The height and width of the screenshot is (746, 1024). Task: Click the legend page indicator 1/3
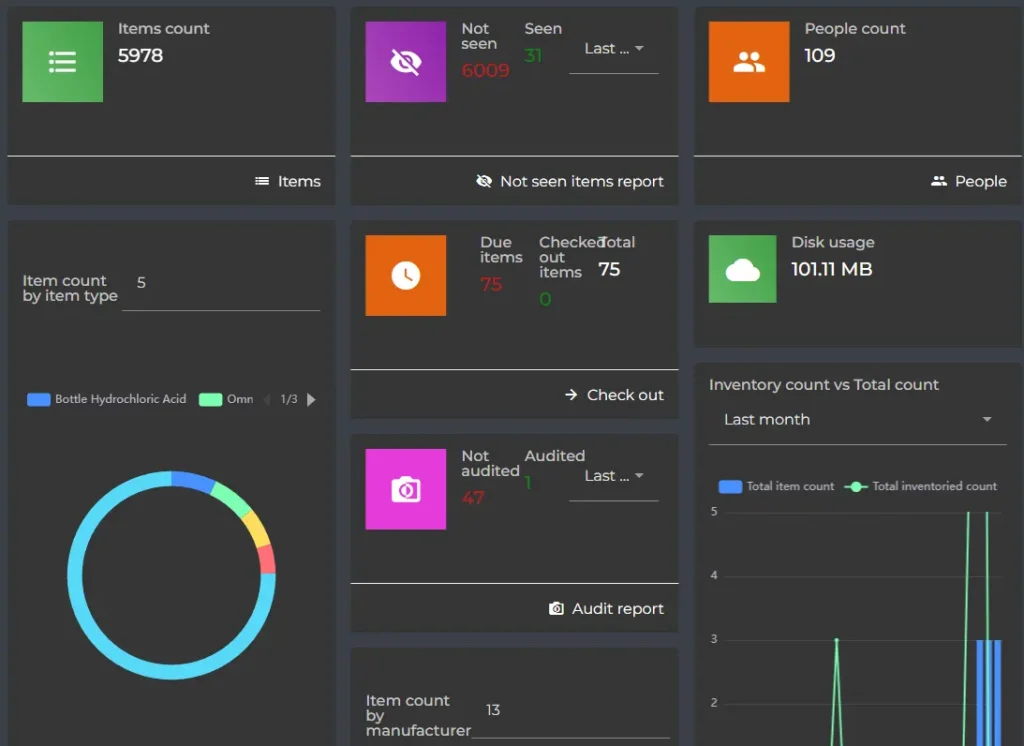pyautogui.click(x=289, y=399)
